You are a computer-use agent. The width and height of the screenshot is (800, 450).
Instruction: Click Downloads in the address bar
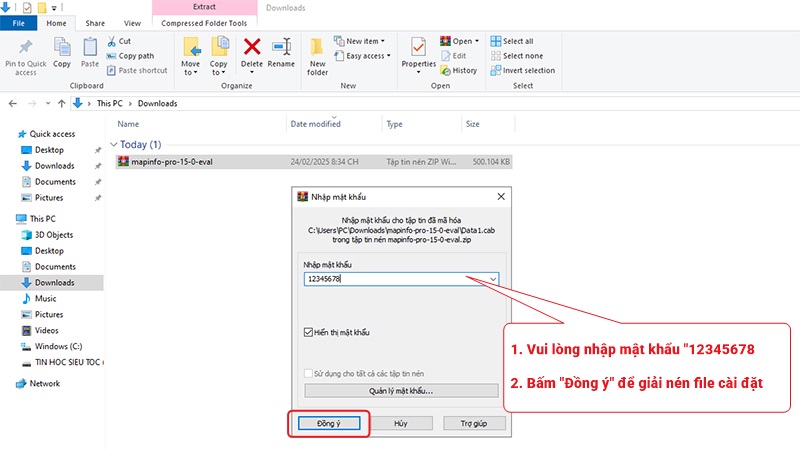(158, 104)
